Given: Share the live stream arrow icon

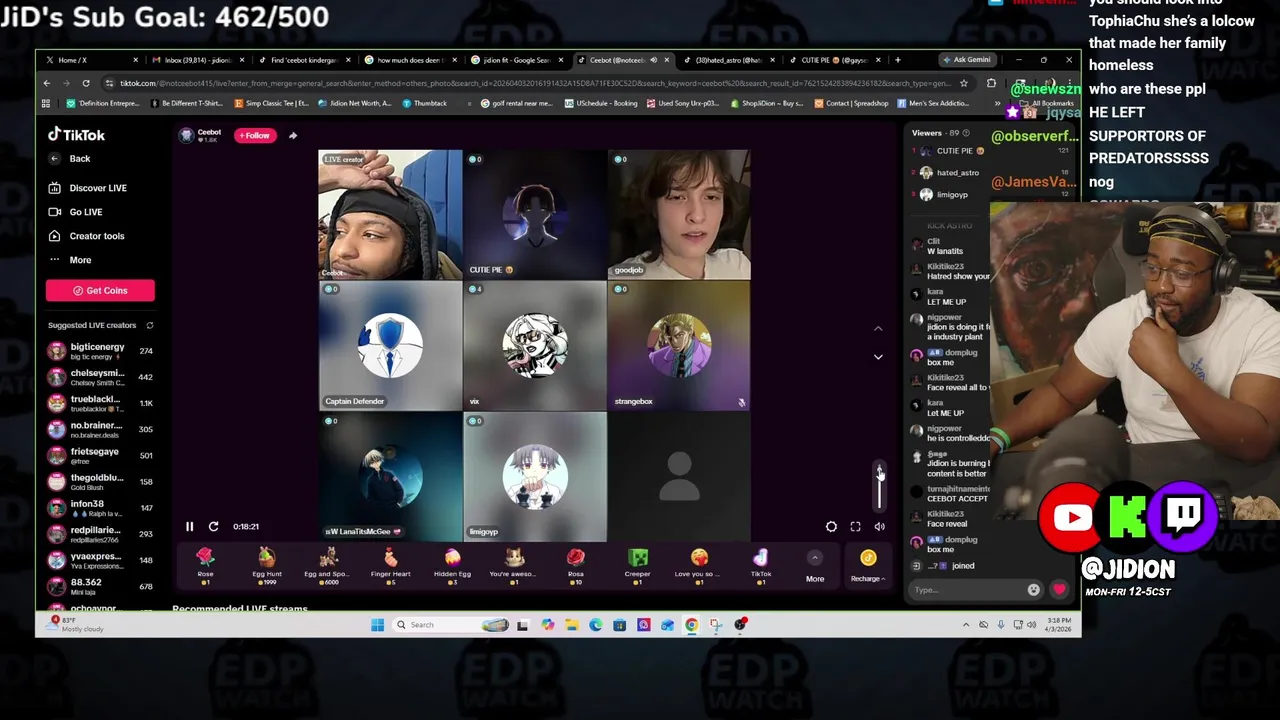Looking at the screenshot, I should (293, 135).
